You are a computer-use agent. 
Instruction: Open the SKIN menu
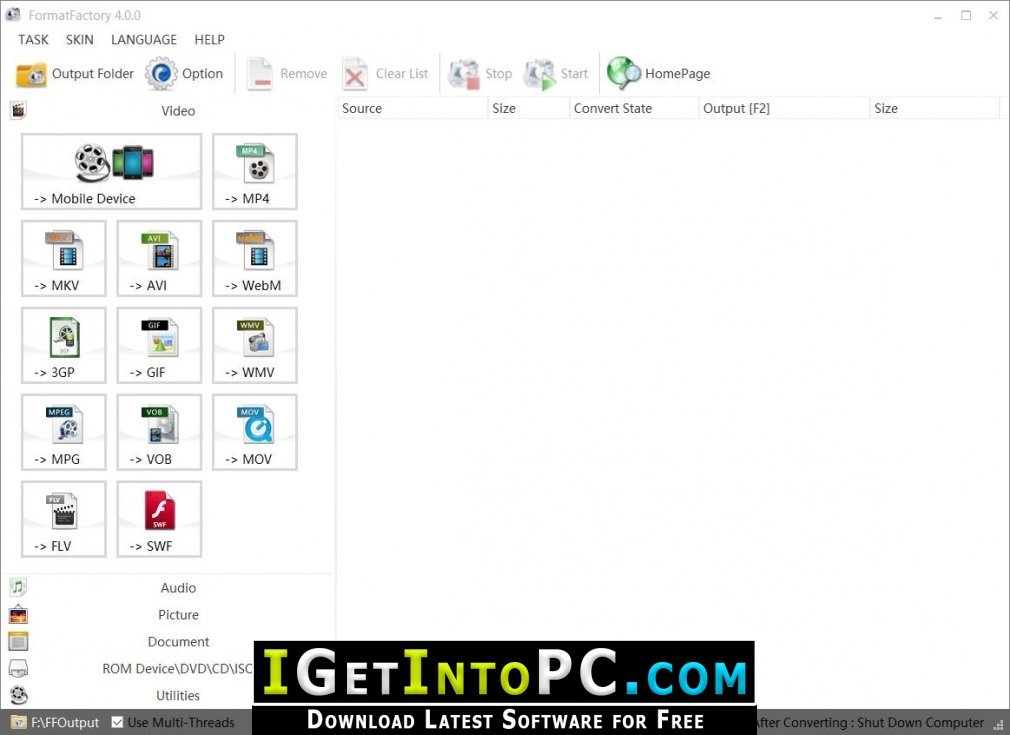80,40
